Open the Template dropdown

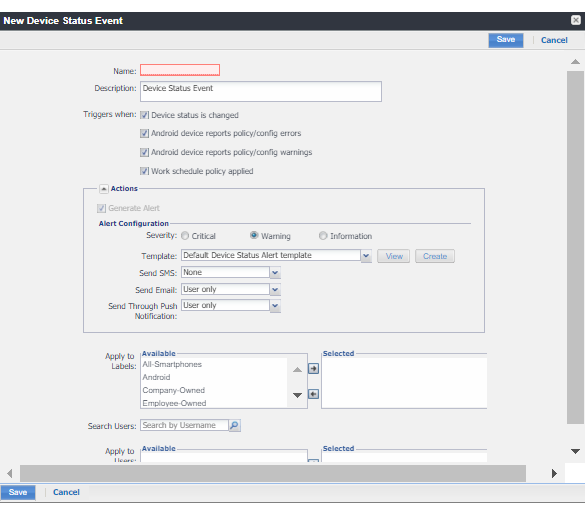click(366, 256)
